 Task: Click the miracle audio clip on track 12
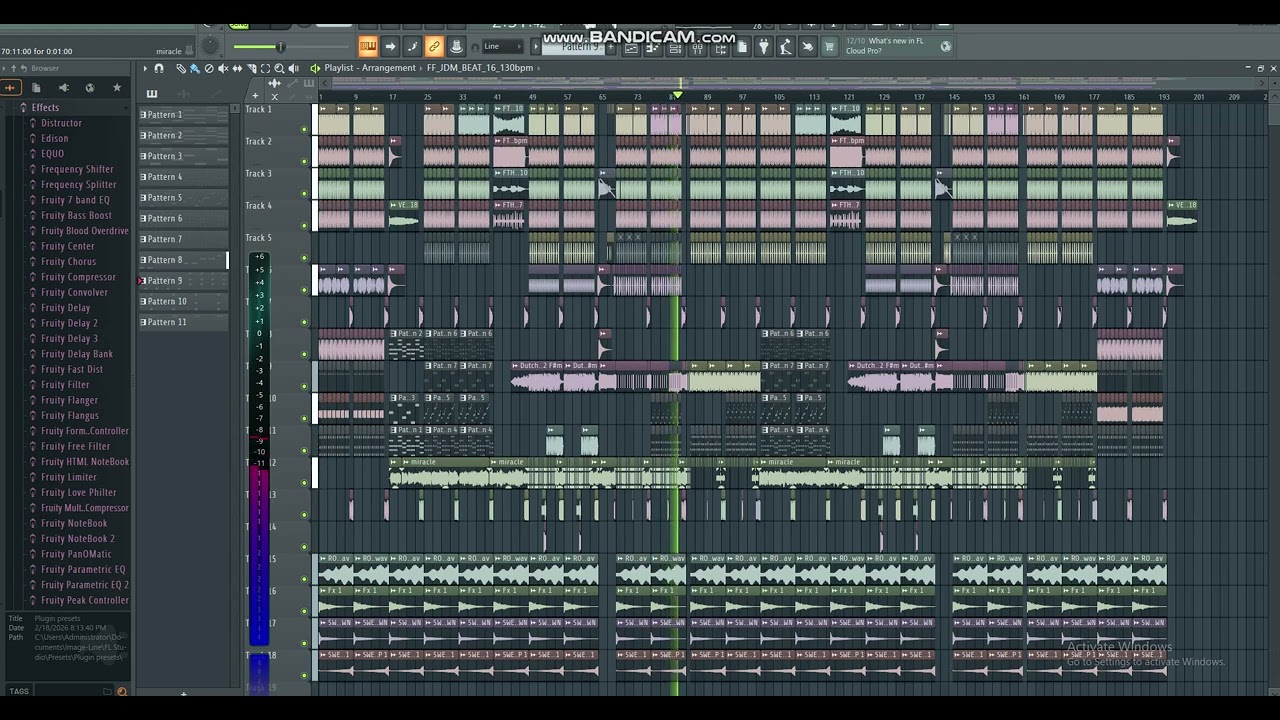445,473
